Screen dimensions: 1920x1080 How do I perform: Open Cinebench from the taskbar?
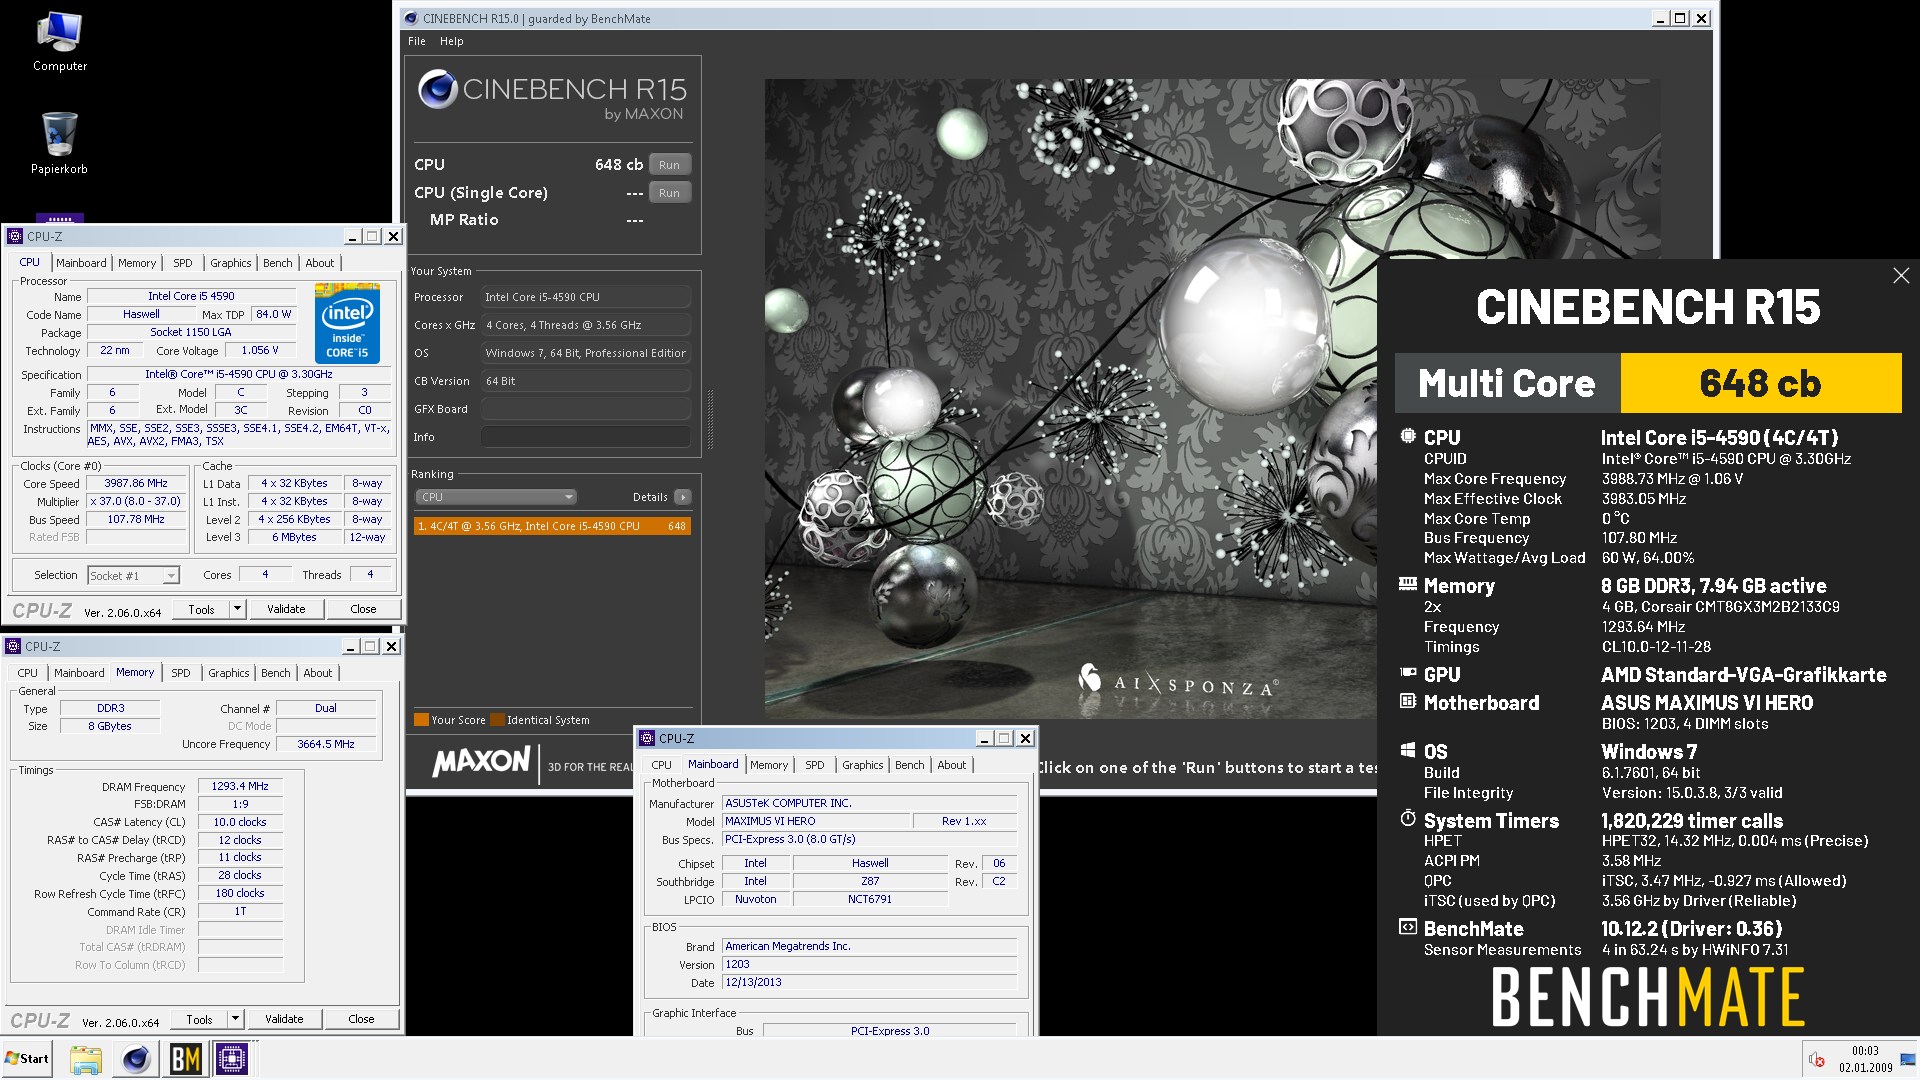point(136,1059)
